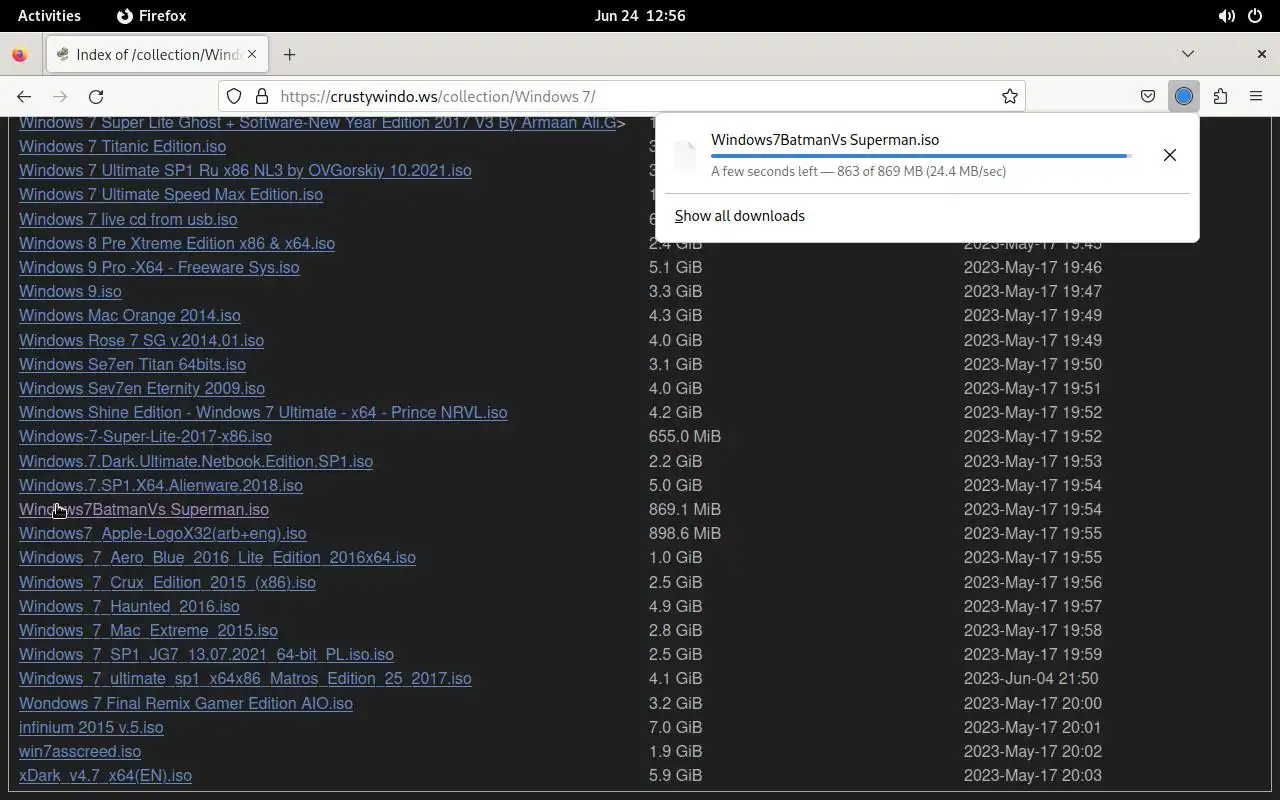Click the 2023-Jun-04 21:50 date

[x=1031, y=678]
